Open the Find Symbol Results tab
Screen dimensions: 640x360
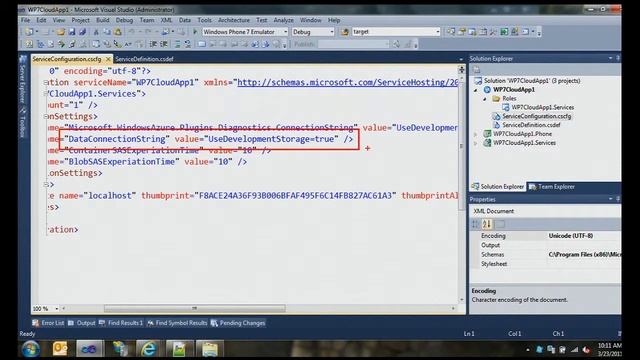tap(177, 323)
